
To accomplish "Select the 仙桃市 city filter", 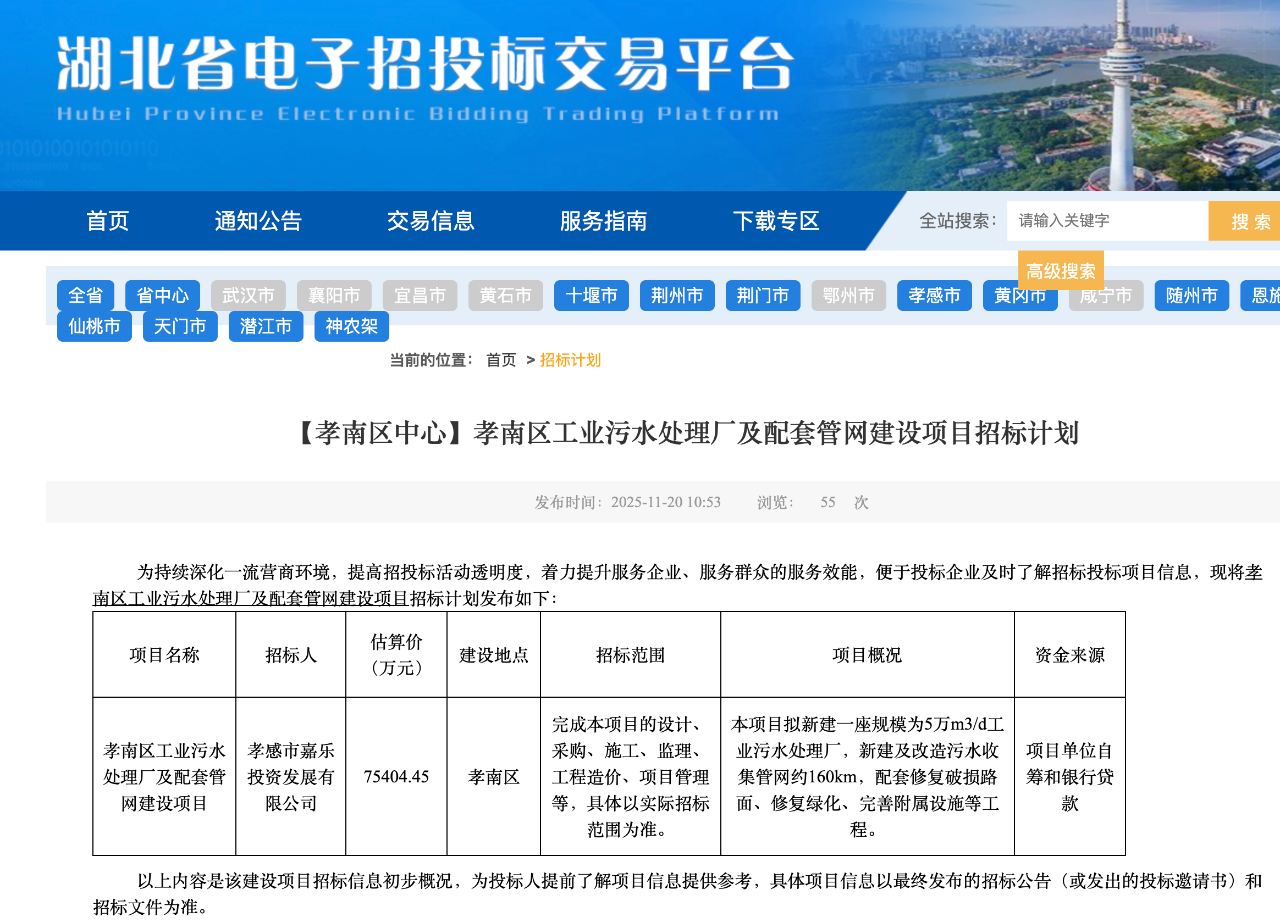I will [x=94, y=327].
